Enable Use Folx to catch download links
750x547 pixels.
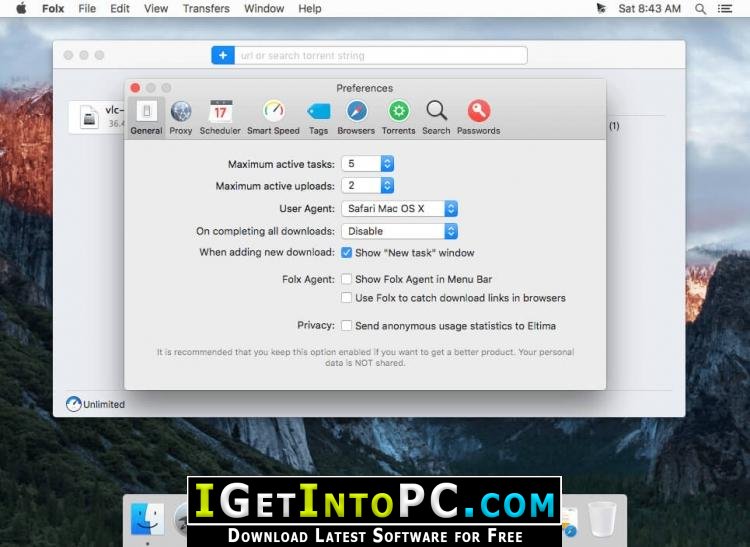tap(346, 297)
